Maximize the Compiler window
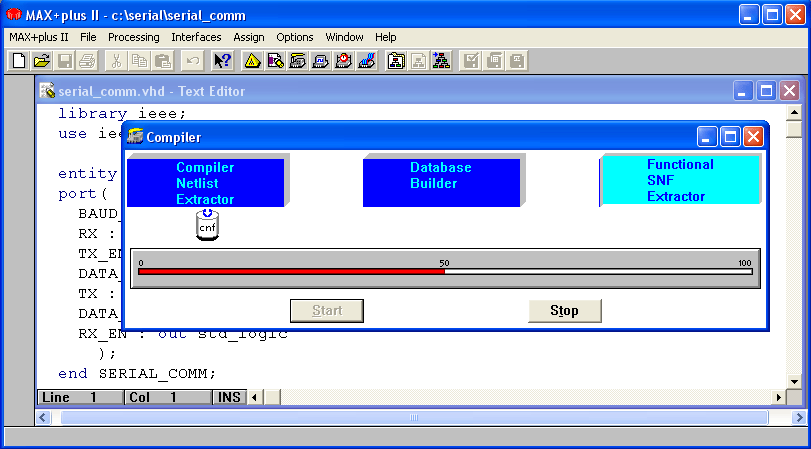 [x=730, y=137]
